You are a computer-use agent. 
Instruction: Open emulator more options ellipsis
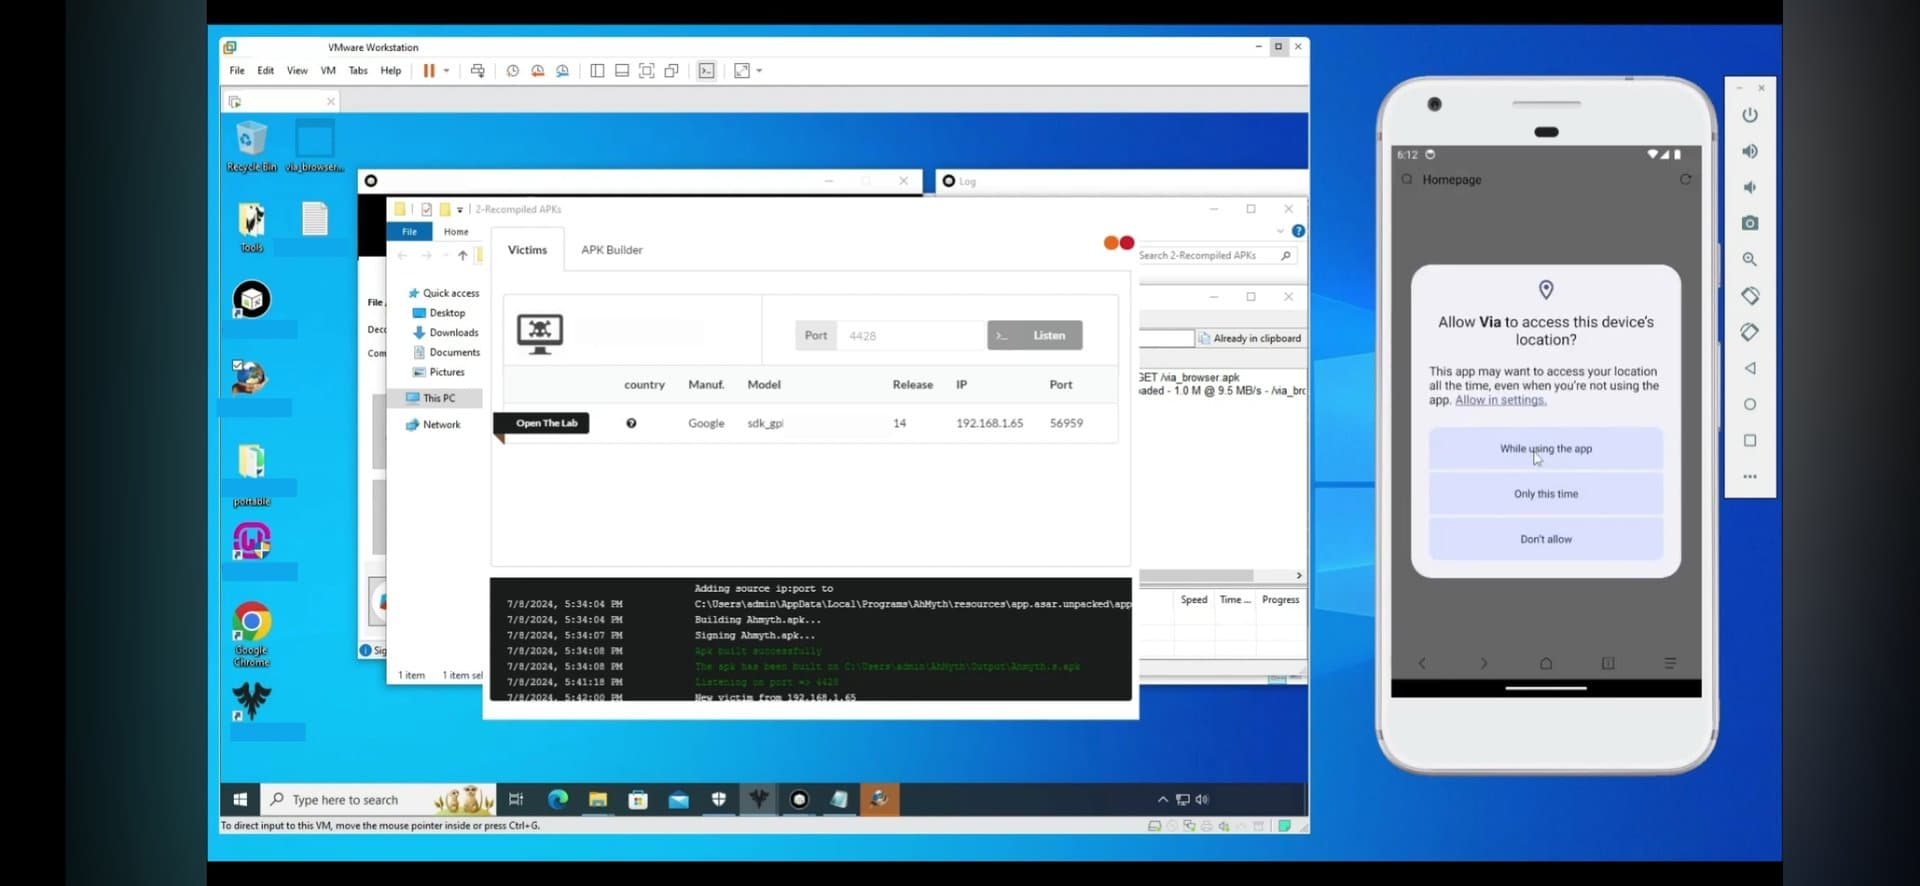click(x=1750, y=476)
